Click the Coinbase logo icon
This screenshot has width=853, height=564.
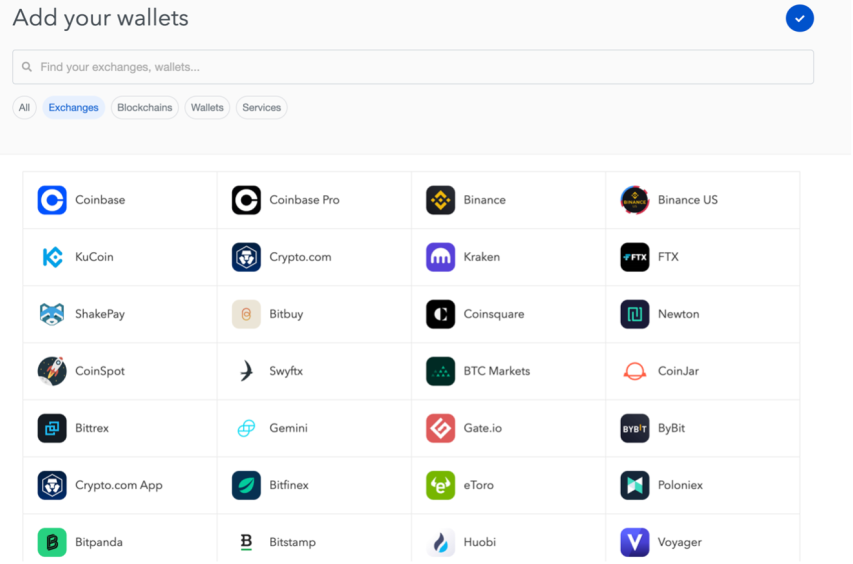52,200
